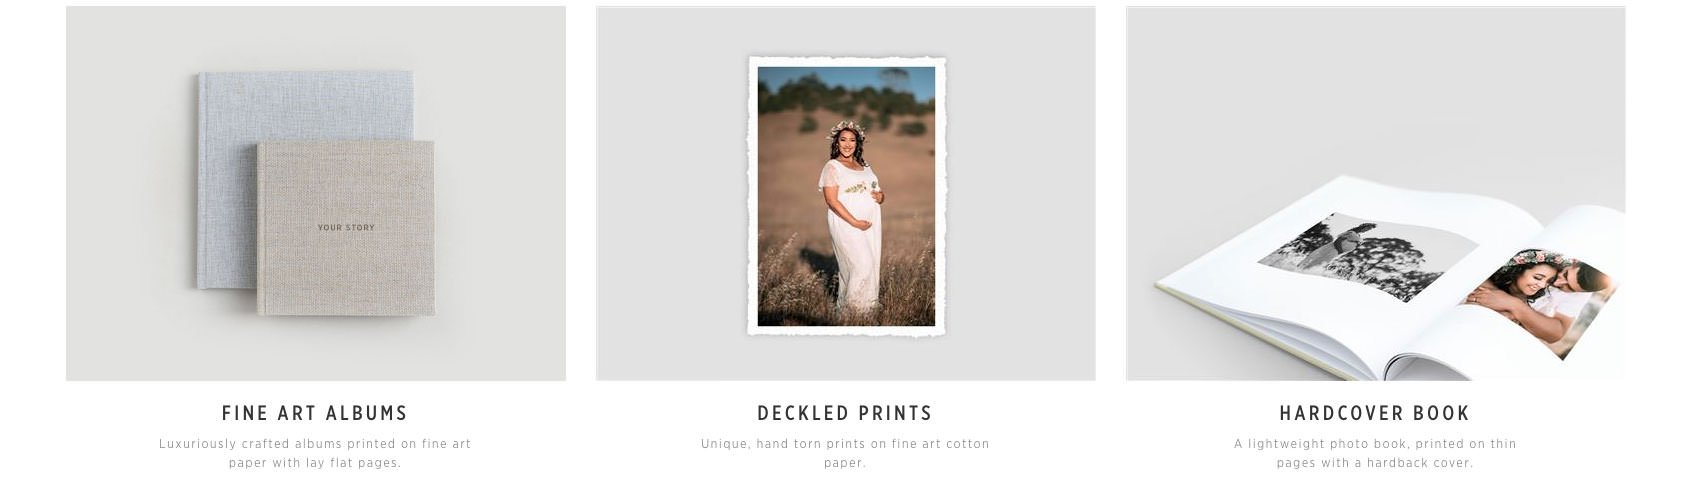Click the 'Unique, hand torn prints' description
This screenshot has width=1688, height=502.
845,453
